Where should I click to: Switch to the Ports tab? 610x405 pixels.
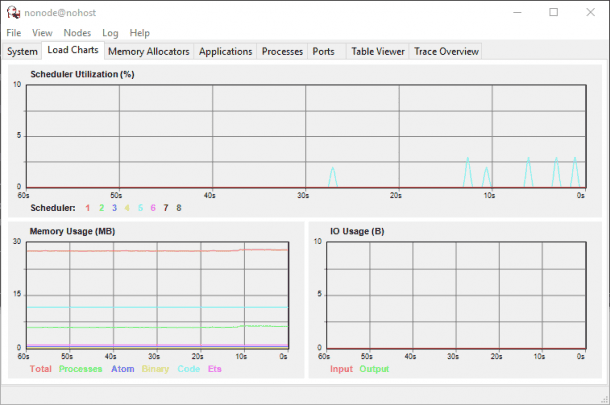pyautogui.click(x=323, y=51)
